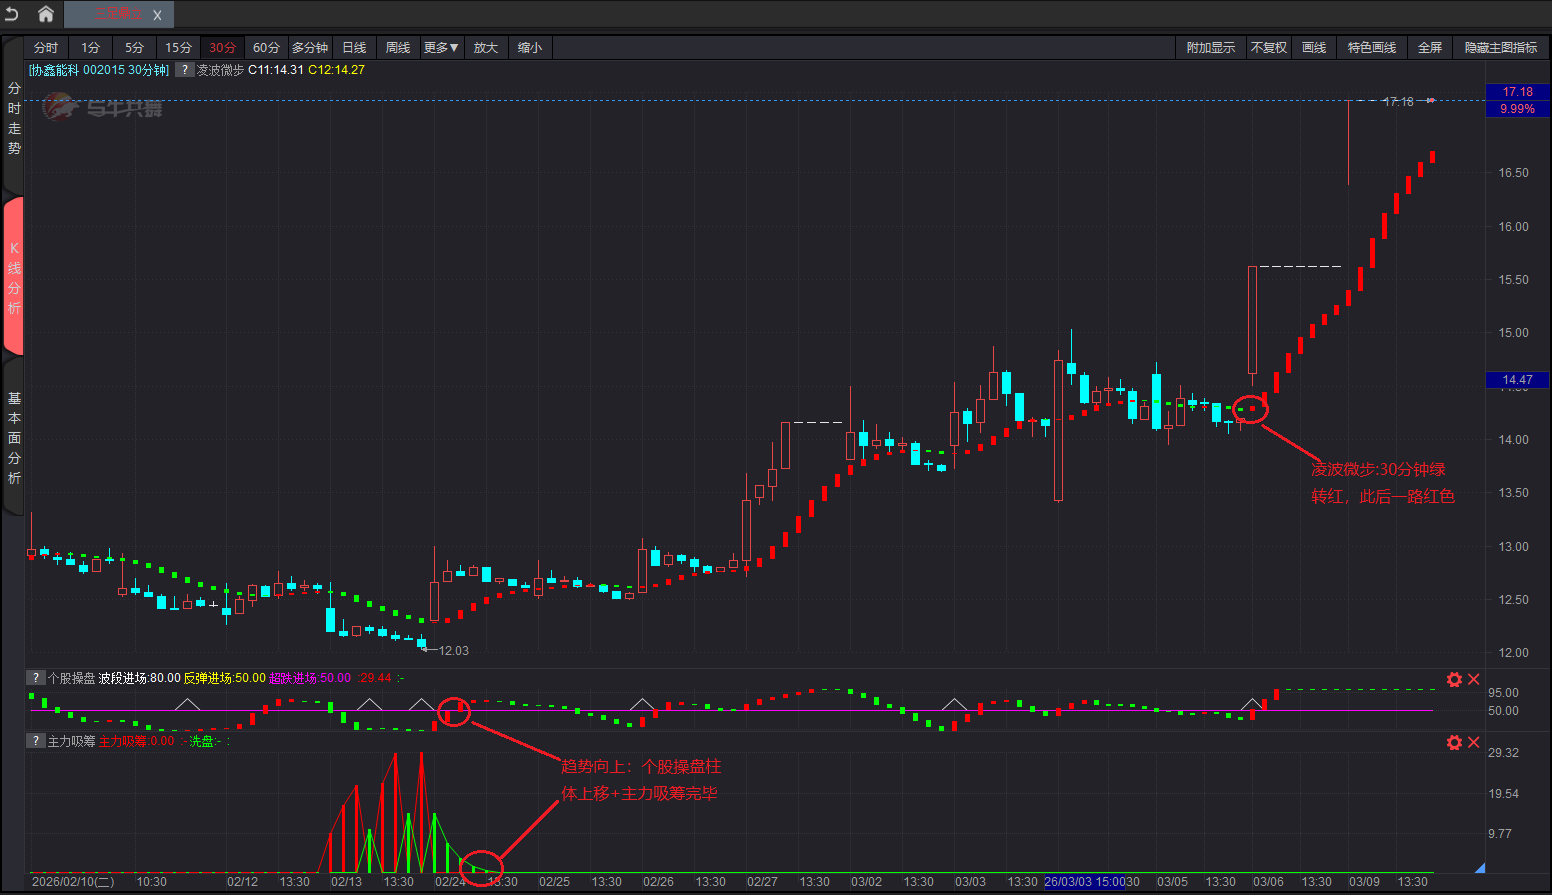Click the back arrow icon

(x=12, y=14)
